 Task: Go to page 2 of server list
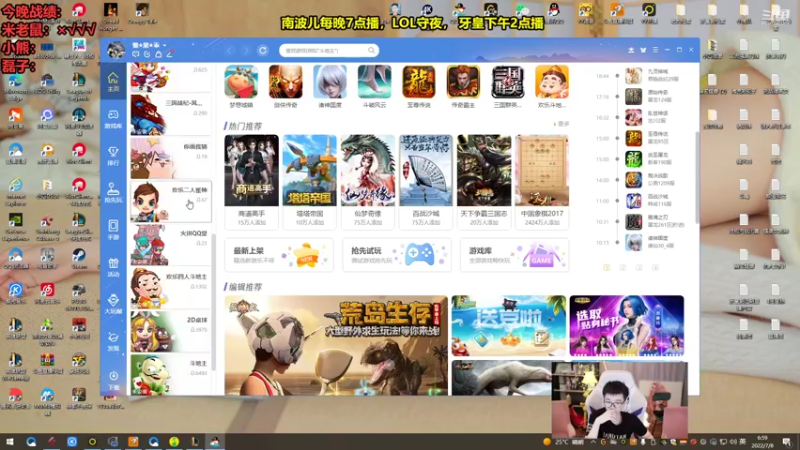point(622,267)
